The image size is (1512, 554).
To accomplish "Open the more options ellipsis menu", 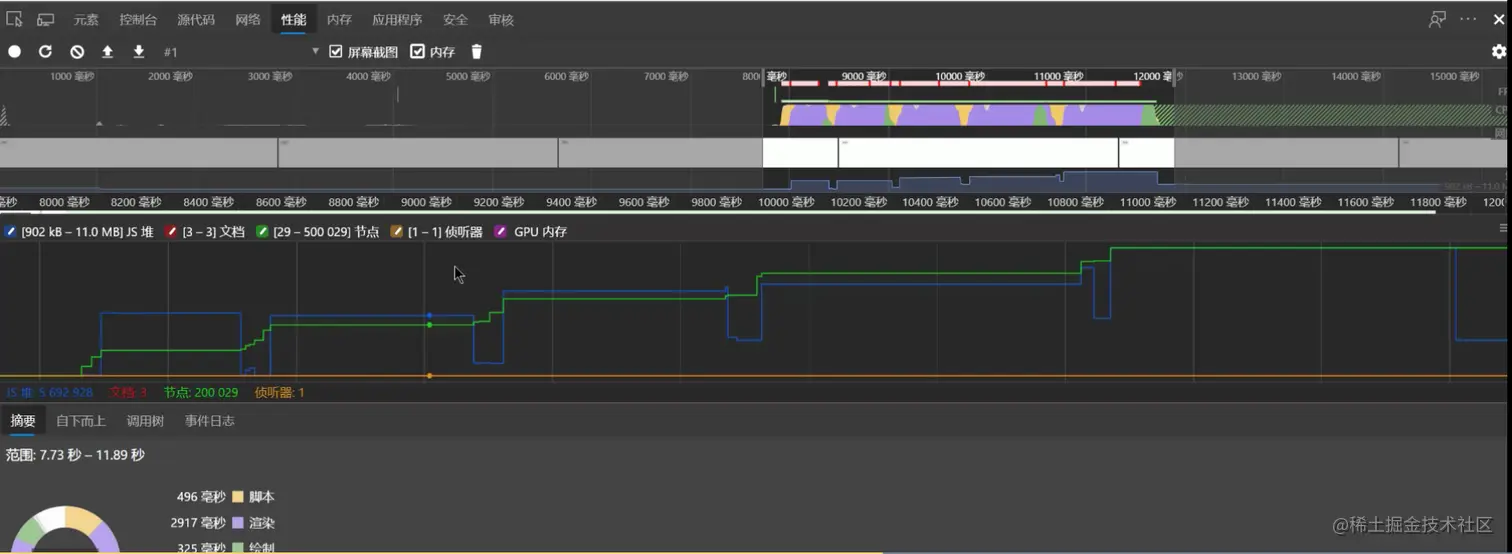I will coord(1468,19).
